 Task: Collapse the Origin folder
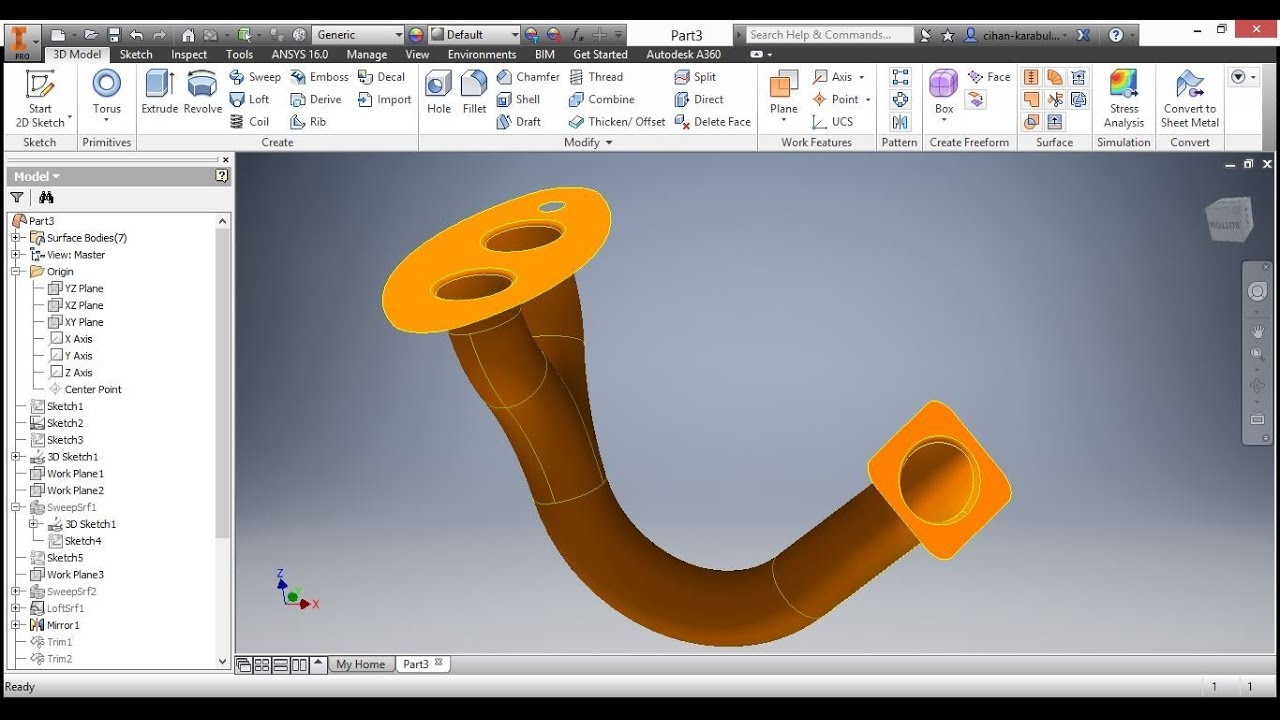pos(16,271)
